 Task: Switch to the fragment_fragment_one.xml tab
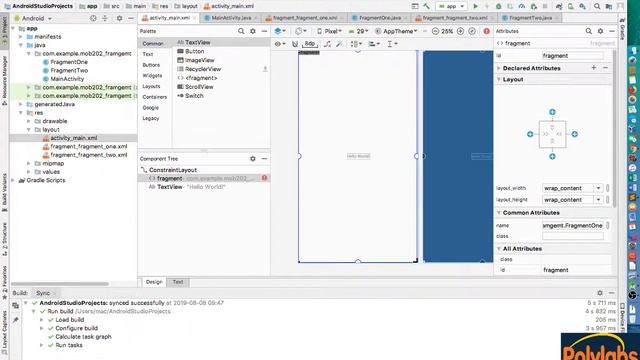tap(304, 18)
